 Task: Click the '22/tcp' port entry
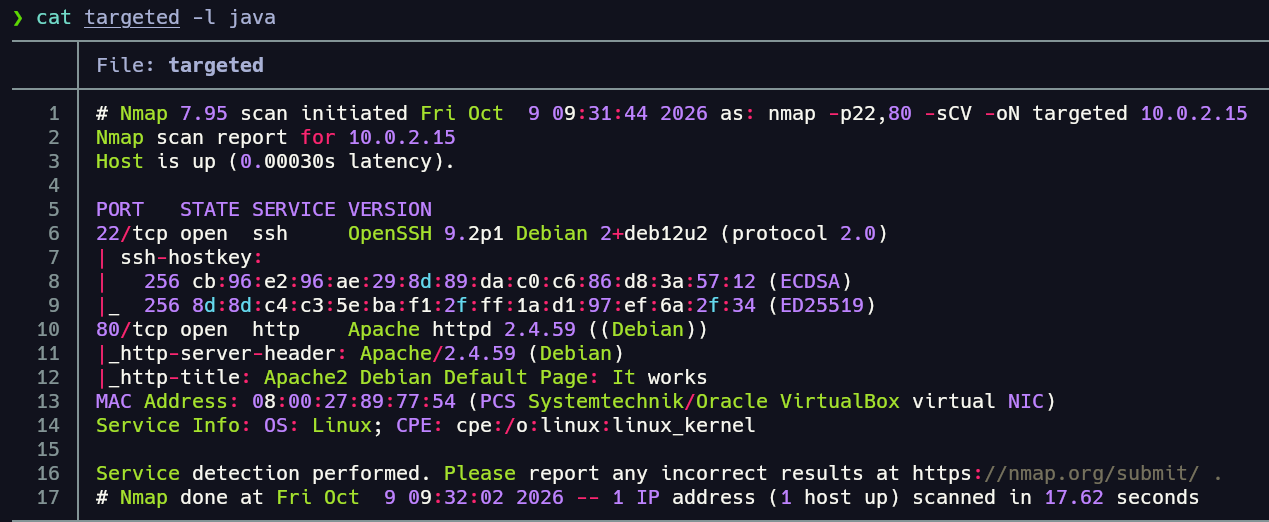(x=132, y=233)
